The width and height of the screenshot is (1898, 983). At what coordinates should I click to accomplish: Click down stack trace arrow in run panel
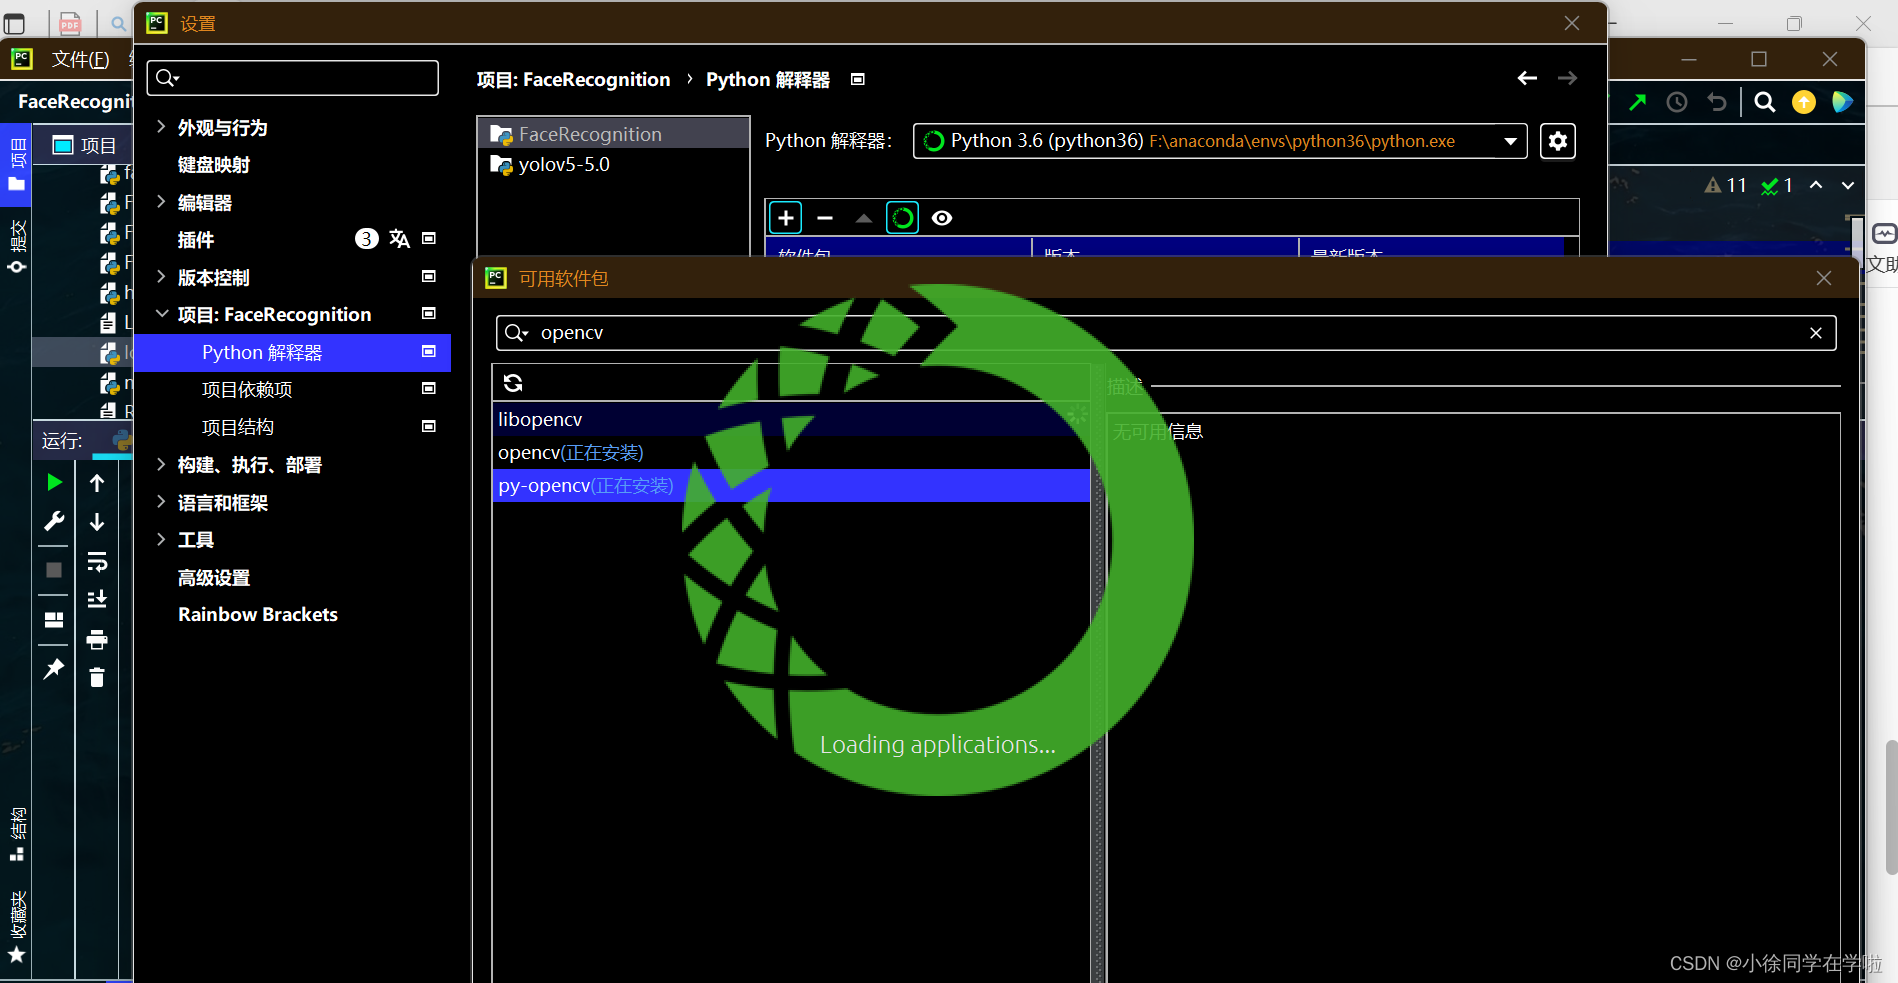click(97, 522)
